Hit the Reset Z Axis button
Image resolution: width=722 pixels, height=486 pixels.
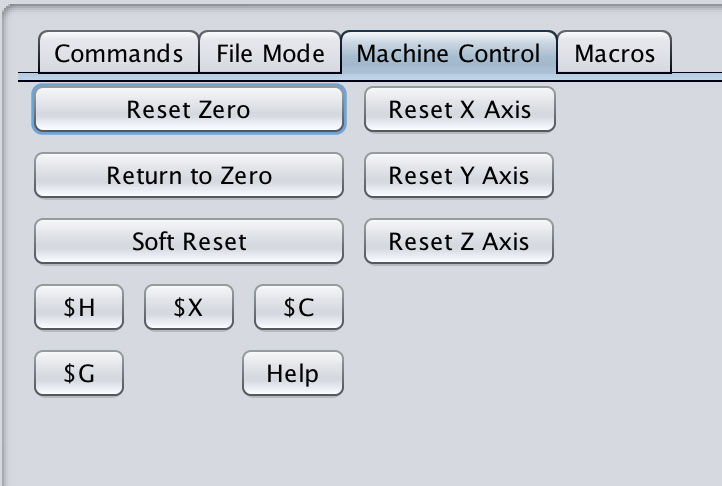(459, 241)
